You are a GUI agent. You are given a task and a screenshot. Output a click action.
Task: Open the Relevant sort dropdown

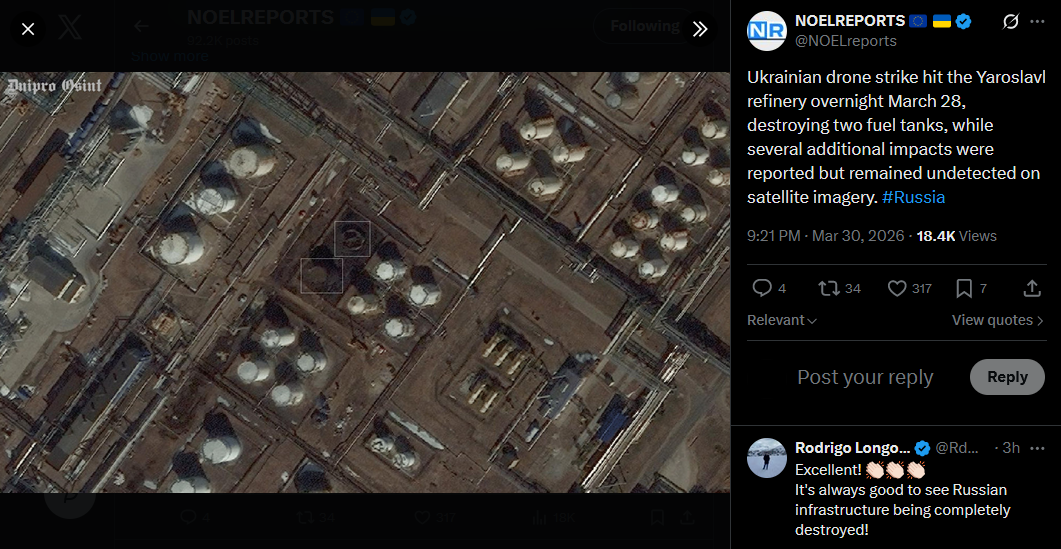pyautogui.click(x=782, y=320)
